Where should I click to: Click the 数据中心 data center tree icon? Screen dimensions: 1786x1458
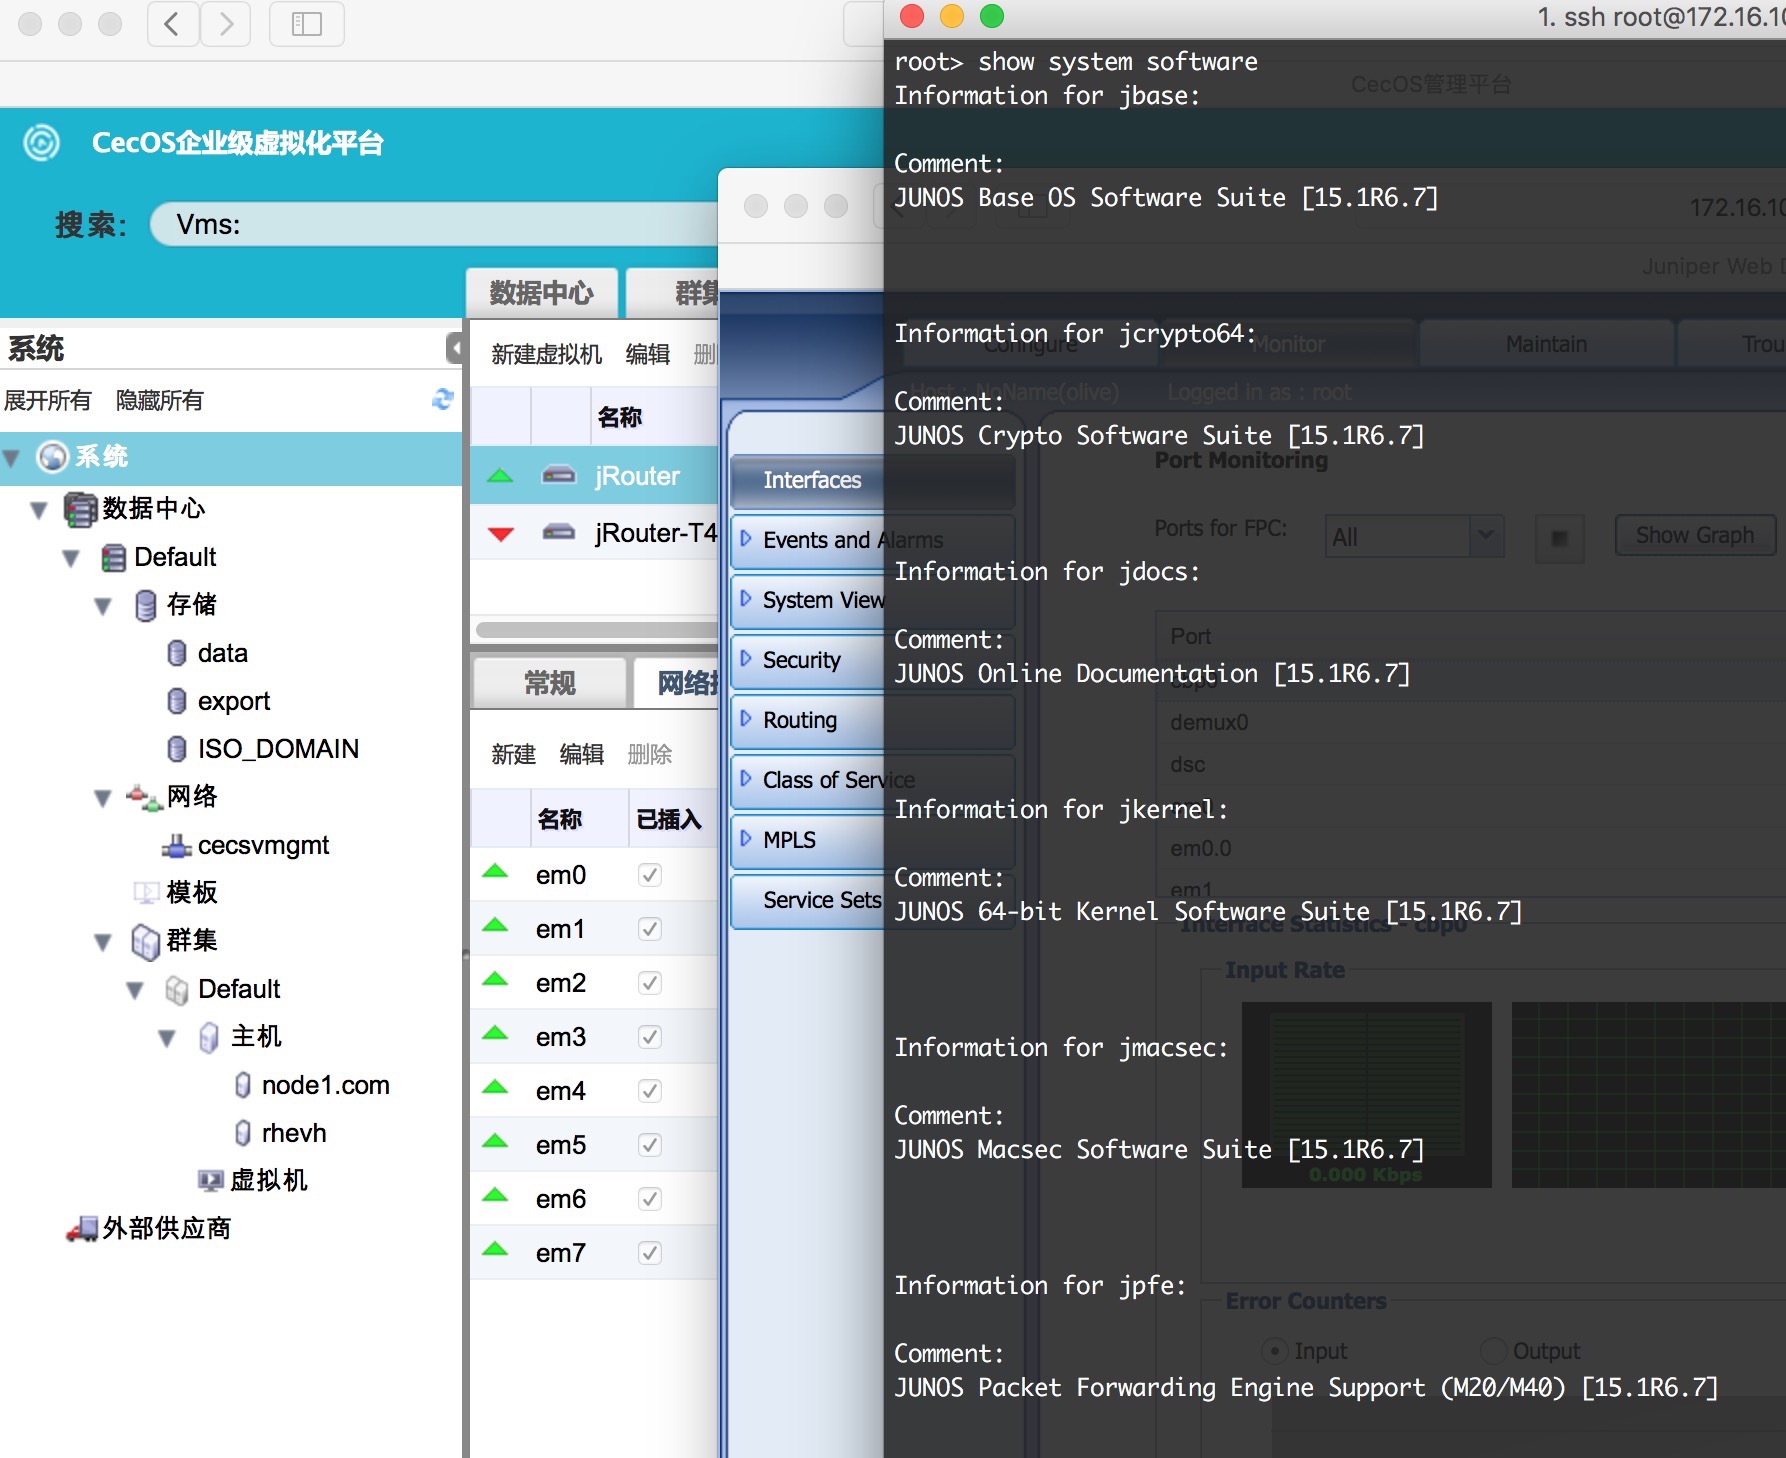point(80,509)
